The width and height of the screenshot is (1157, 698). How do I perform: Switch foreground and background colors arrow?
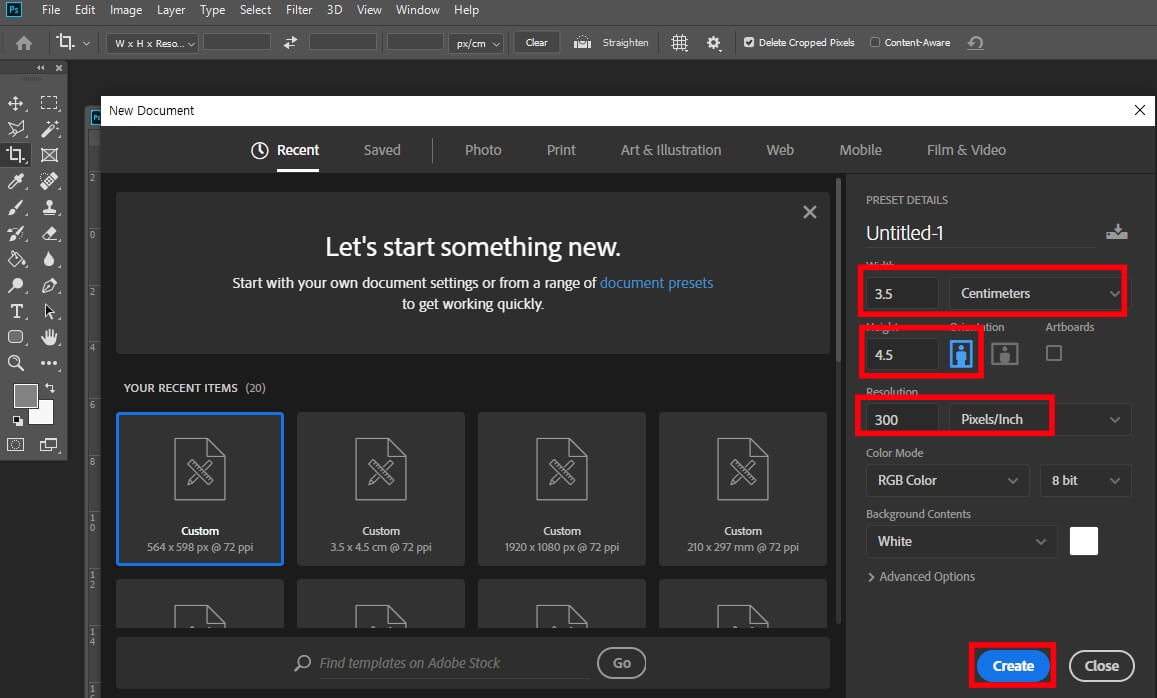[x=49, y=387]
